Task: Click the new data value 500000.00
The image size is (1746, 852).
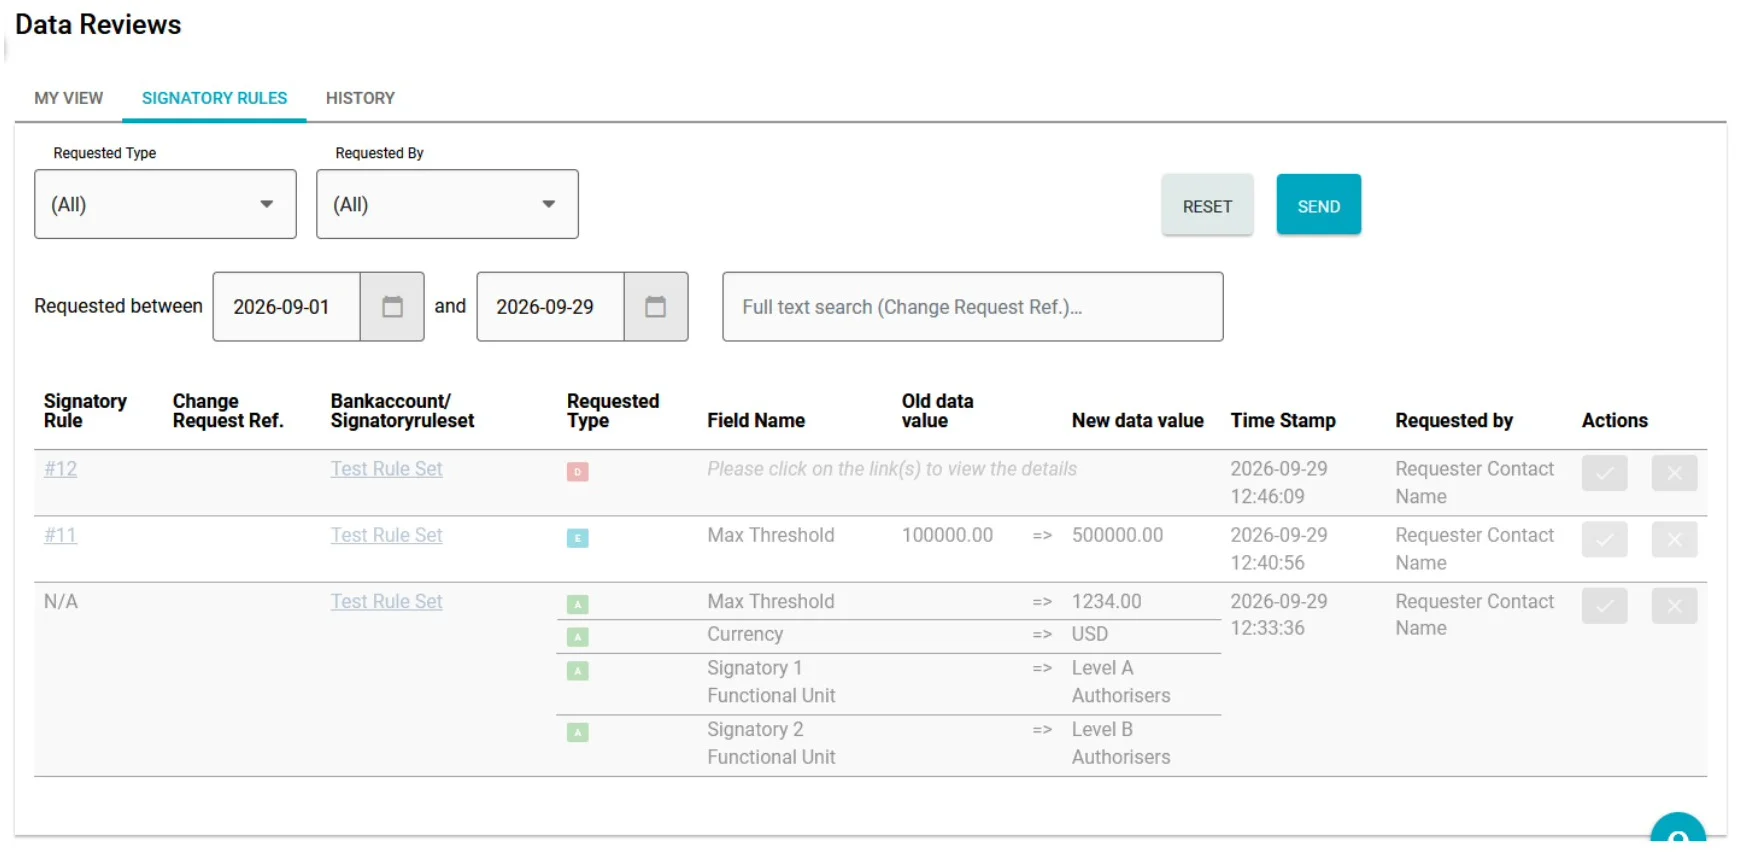Action: pyautogui.click(x=1117, y=535)
